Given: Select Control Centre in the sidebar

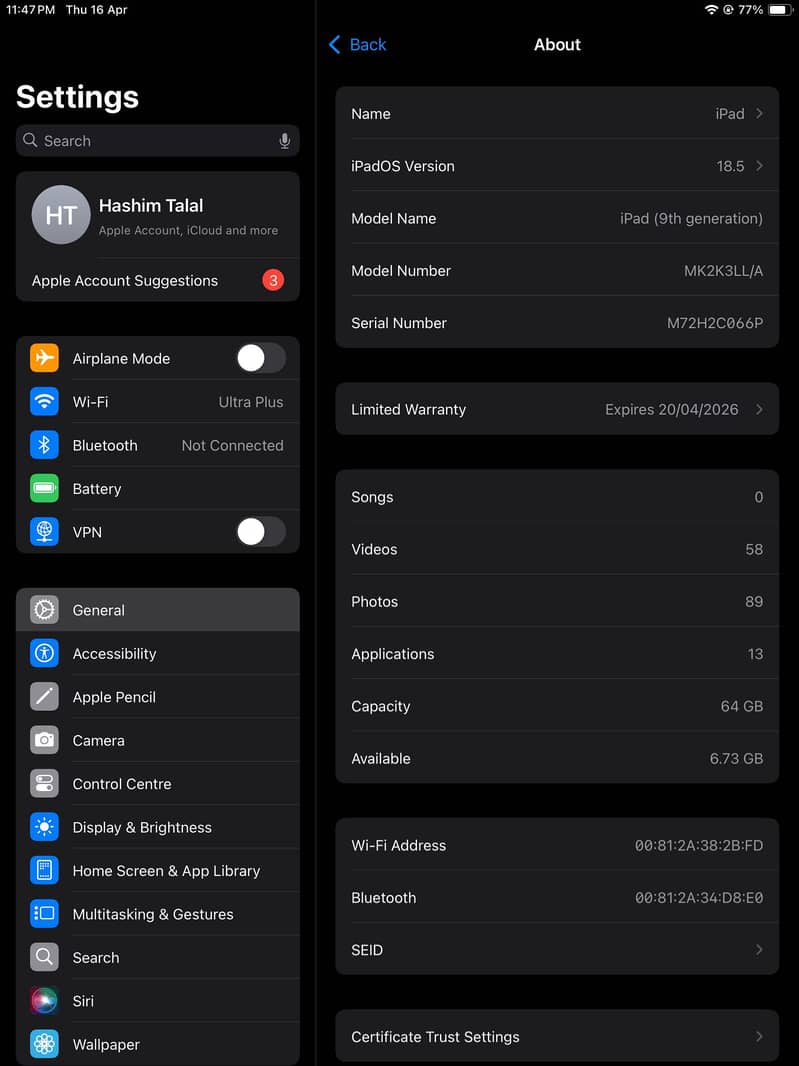Looking at the screenshot, I should 158,784.
